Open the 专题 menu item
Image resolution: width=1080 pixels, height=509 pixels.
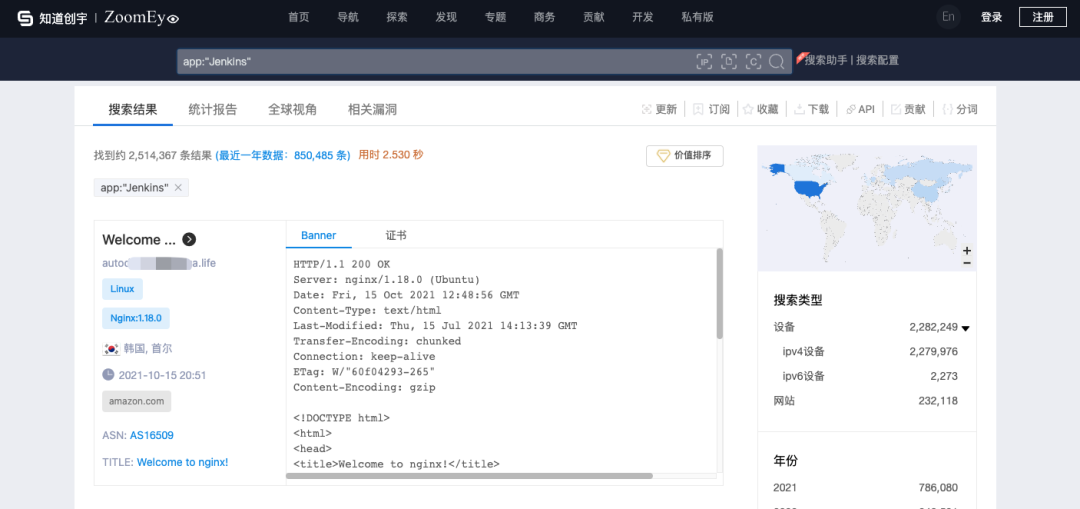coord(495,18)
